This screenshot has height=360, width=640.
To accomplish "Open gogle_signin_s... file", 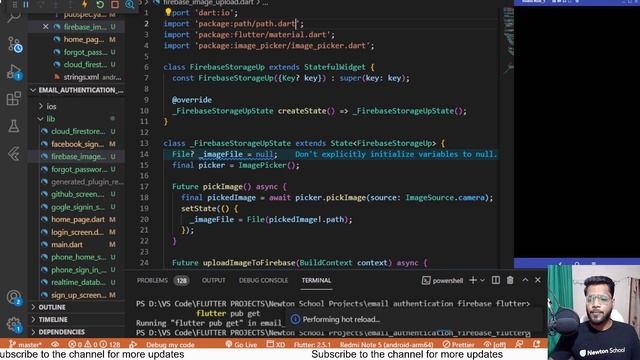I will pyautogui.click(x=77, y=207).
